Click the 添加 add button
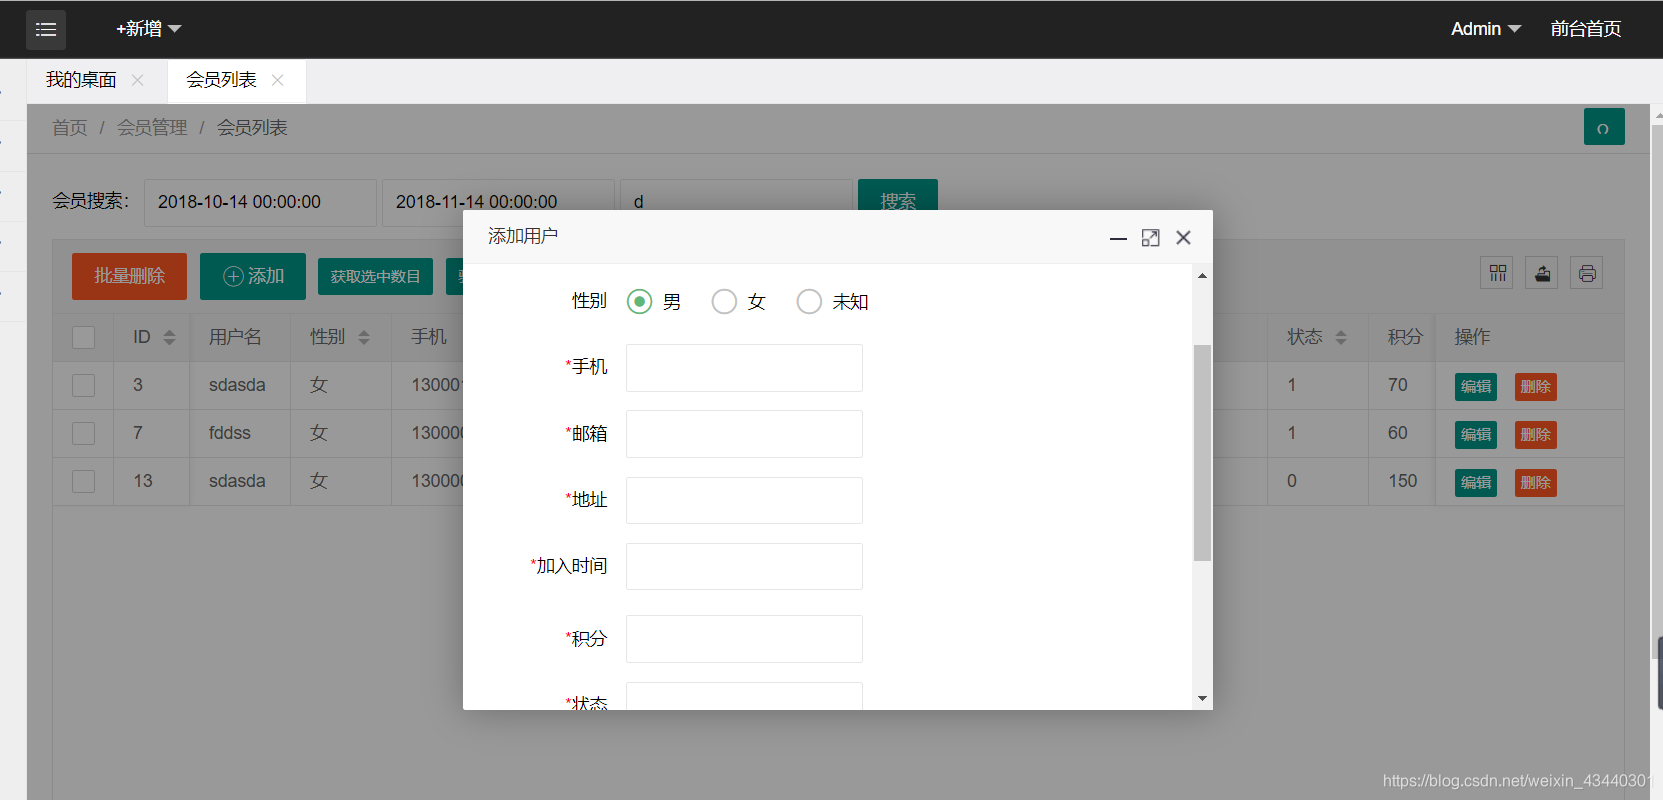The height and width of the screenshot is (800, 1663). [x=253, y=276]
